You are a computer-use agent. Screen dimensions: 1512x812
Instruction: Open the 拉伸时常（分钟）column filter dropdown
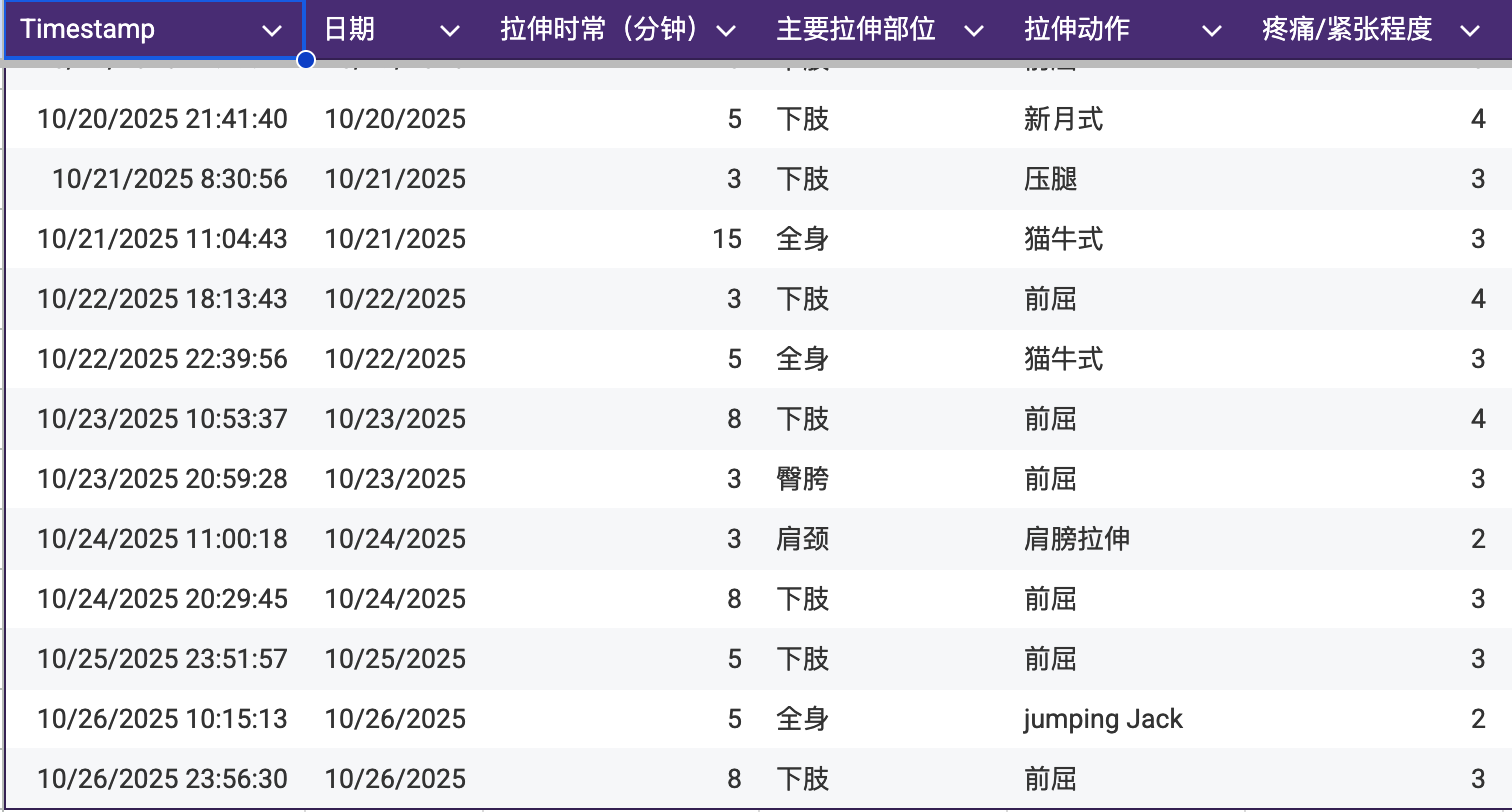[726, 31]
